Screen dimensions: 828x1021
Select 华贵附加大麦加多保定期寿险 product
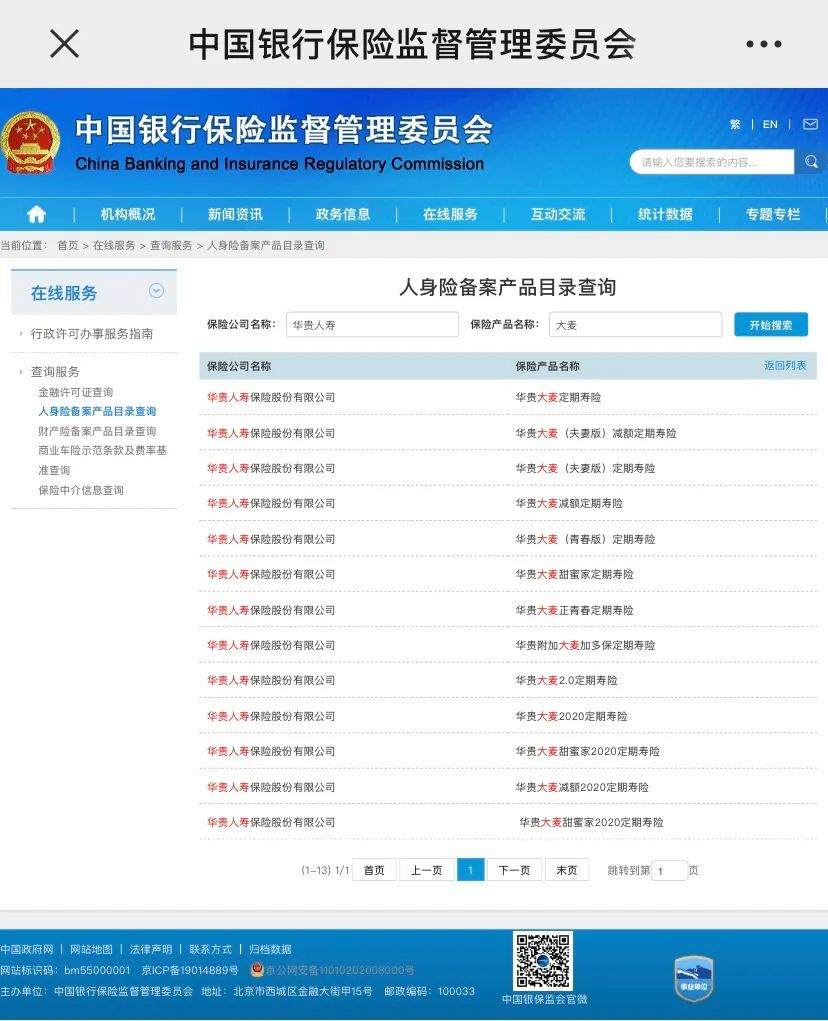click(585, 645)
